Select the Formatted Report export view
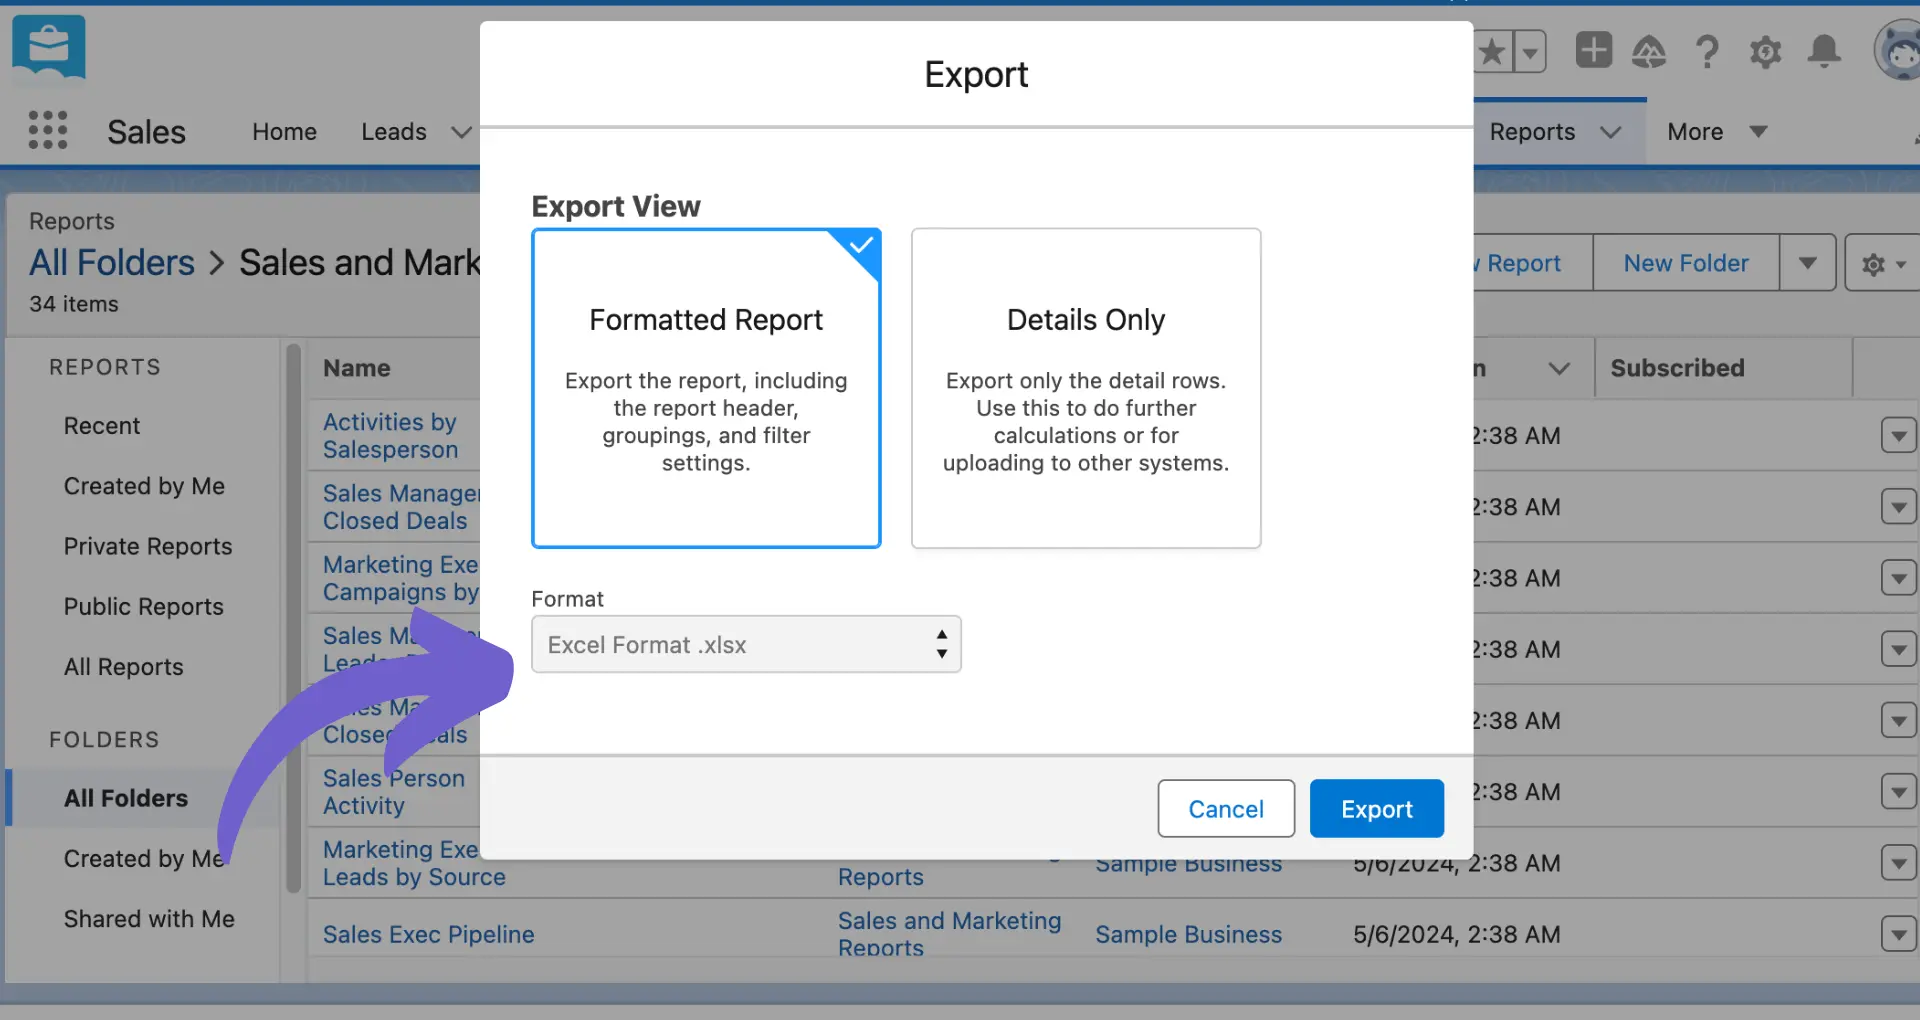The width and height of the screenshot is (1920, 1020). 706,388
